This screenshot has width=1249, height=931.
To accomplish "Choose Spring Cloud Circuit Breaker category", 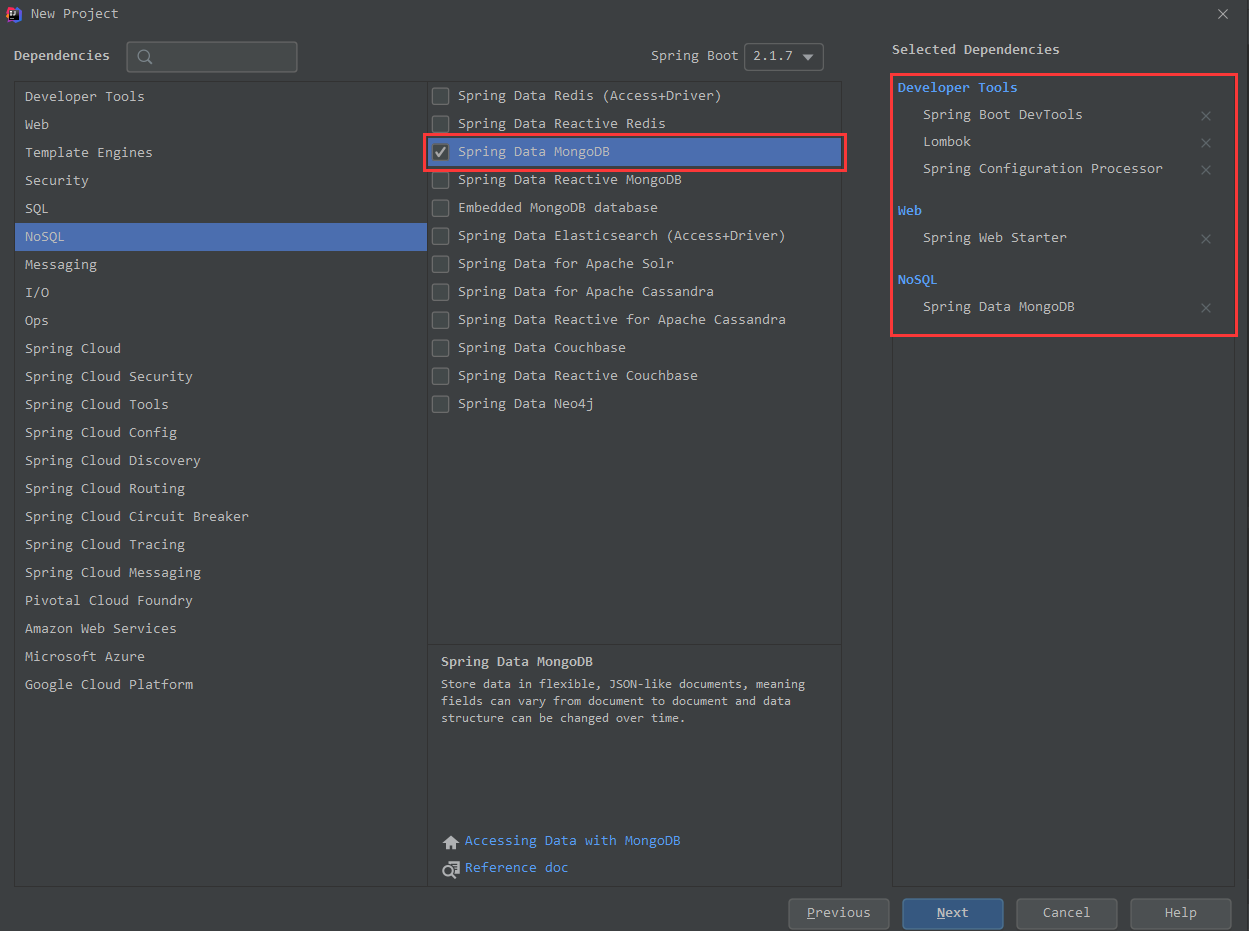I will (x=221, y=517).
